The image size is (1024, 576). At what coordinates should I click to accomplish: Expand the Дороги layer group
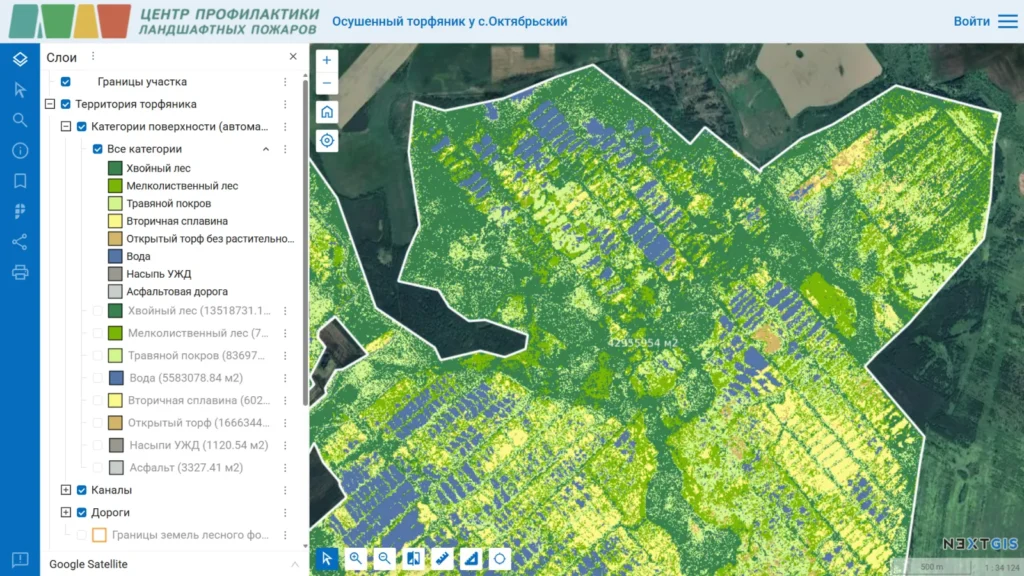(66, 512)
